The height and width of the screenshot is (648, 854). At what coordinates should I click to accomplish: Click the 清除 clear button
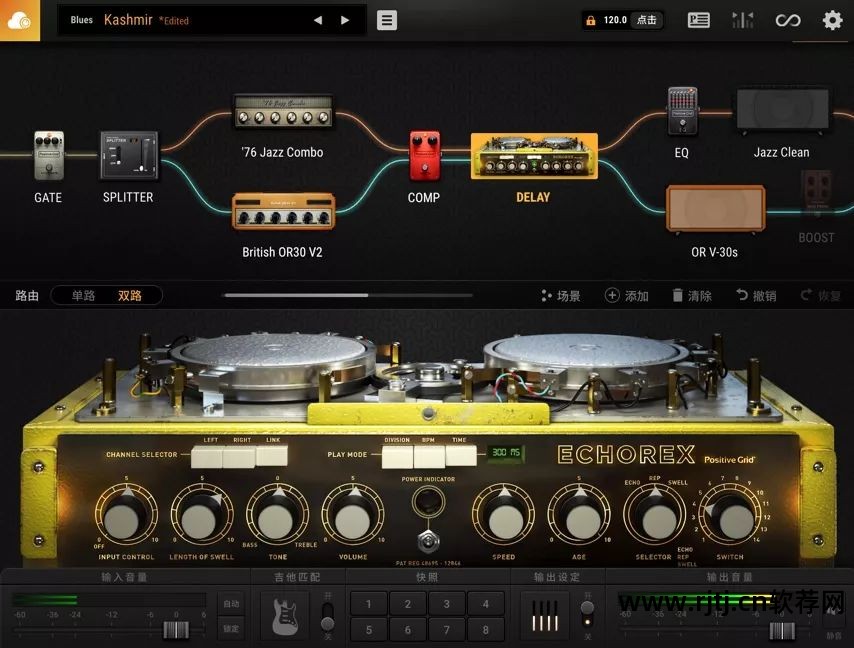692,295
